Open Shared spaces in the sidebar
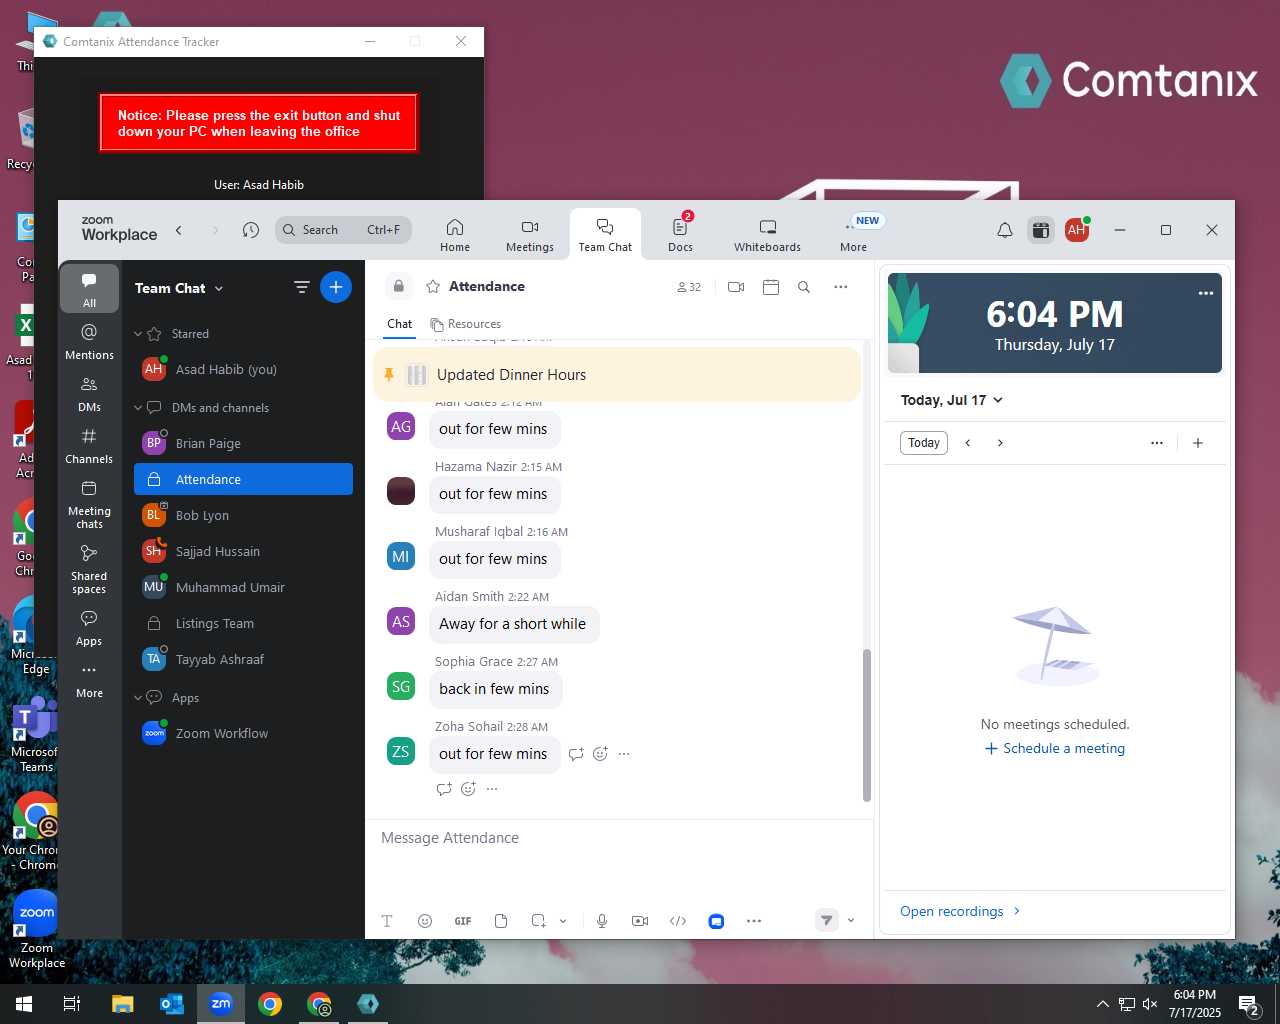Image resolution: width=1280 pixels, height=1024 pixels. pyautogui.click(x=89, y=568)
